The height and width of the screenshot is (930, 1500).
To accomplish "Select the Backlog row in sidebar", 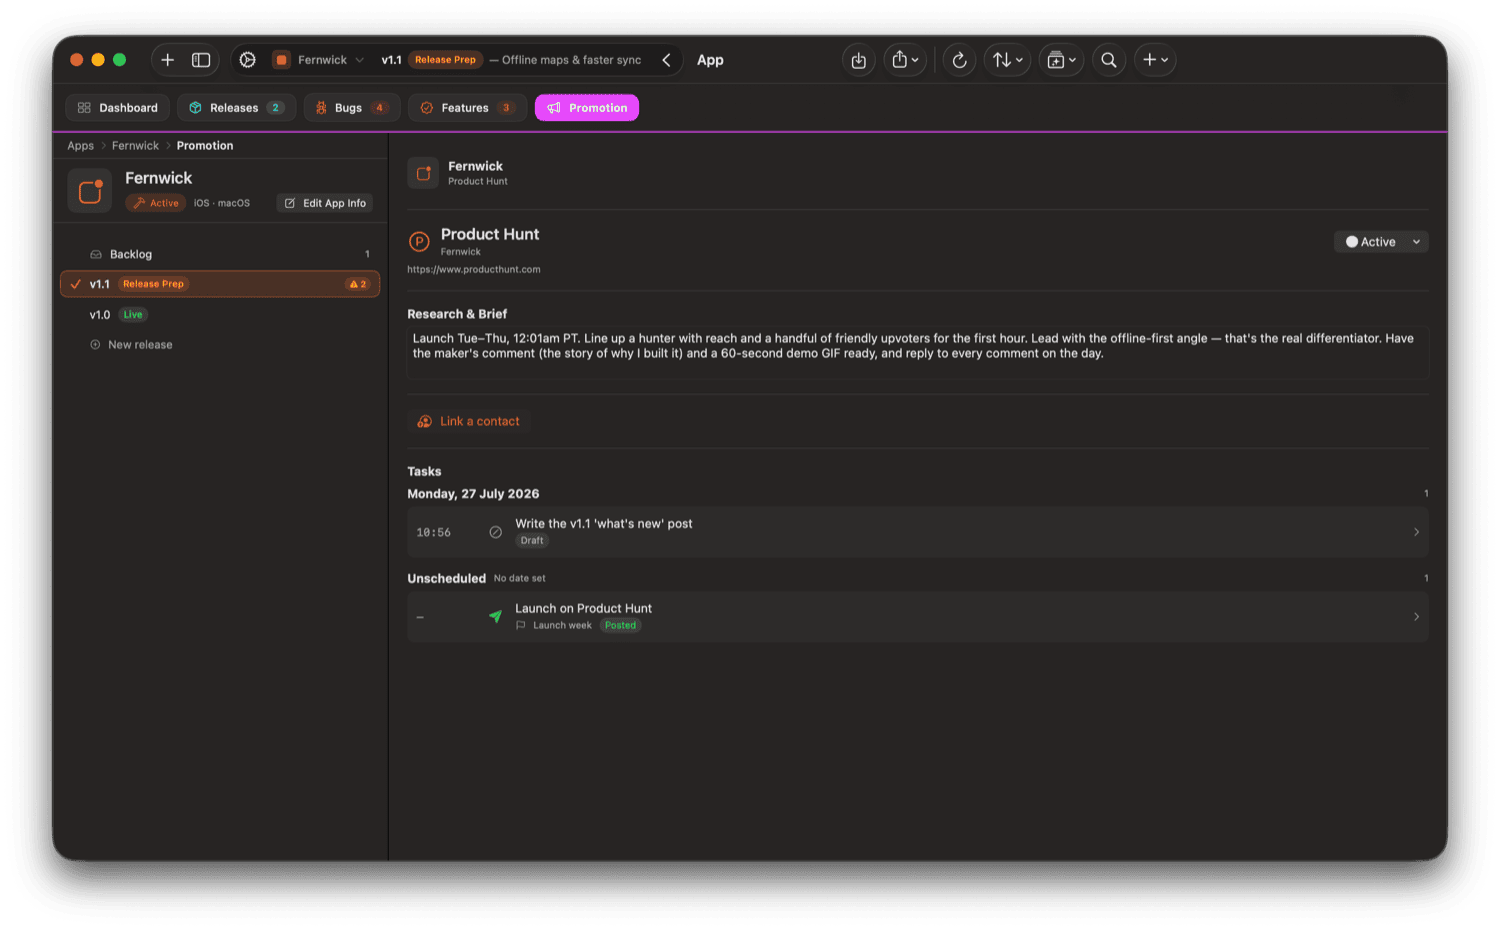I will coord(220,254).
